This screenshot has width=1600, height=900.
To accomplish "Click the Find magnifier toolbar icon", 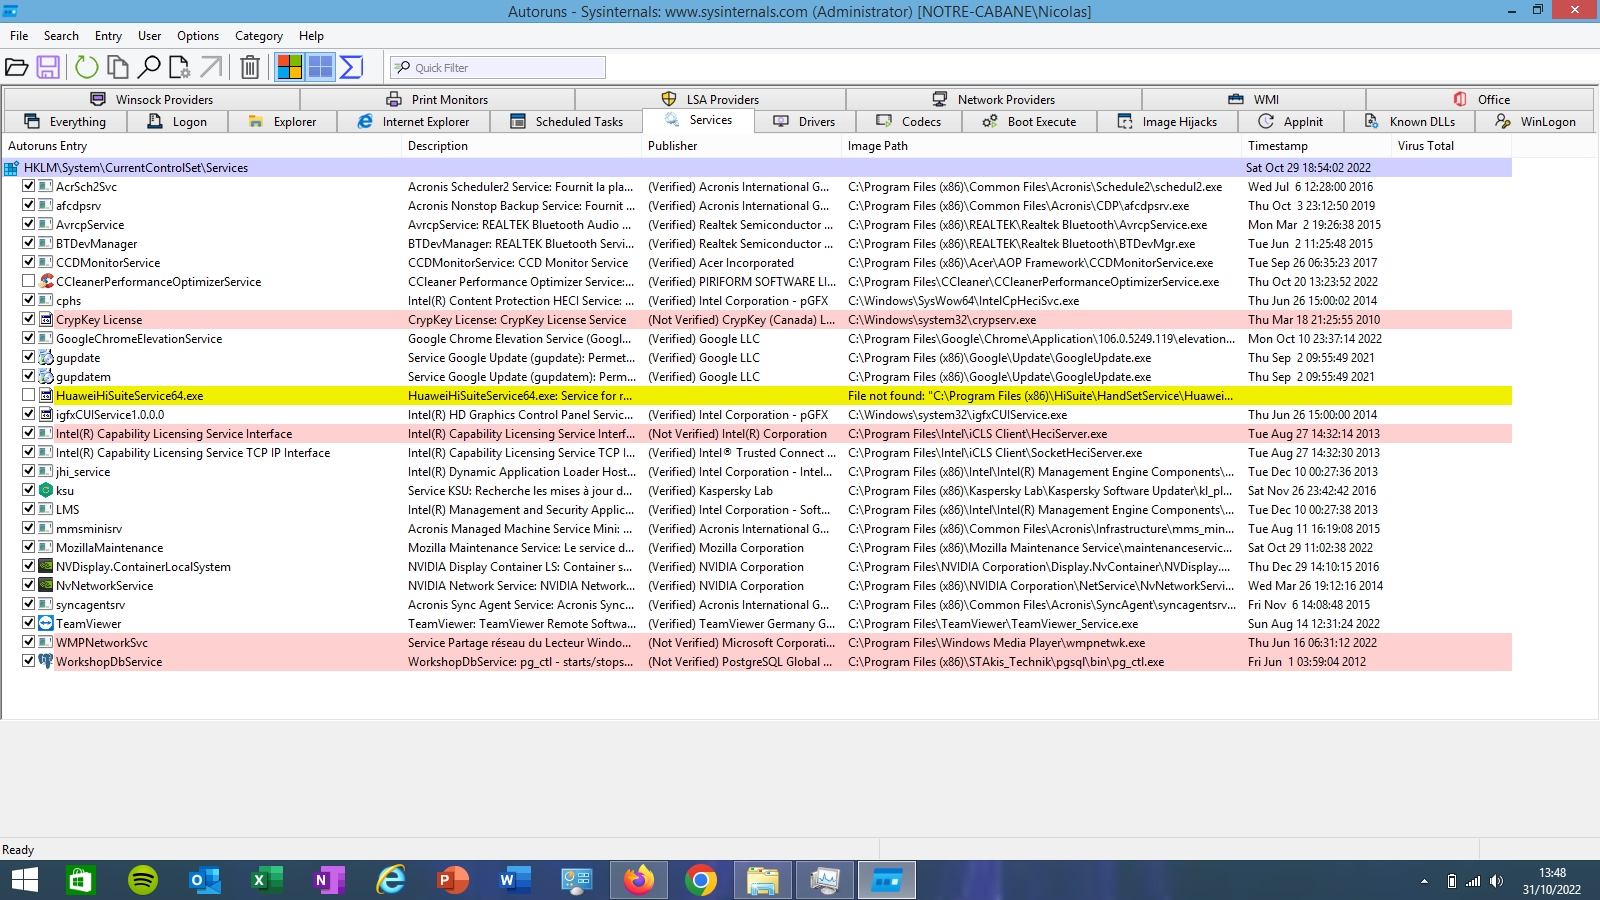I will [x=149, y=67].
